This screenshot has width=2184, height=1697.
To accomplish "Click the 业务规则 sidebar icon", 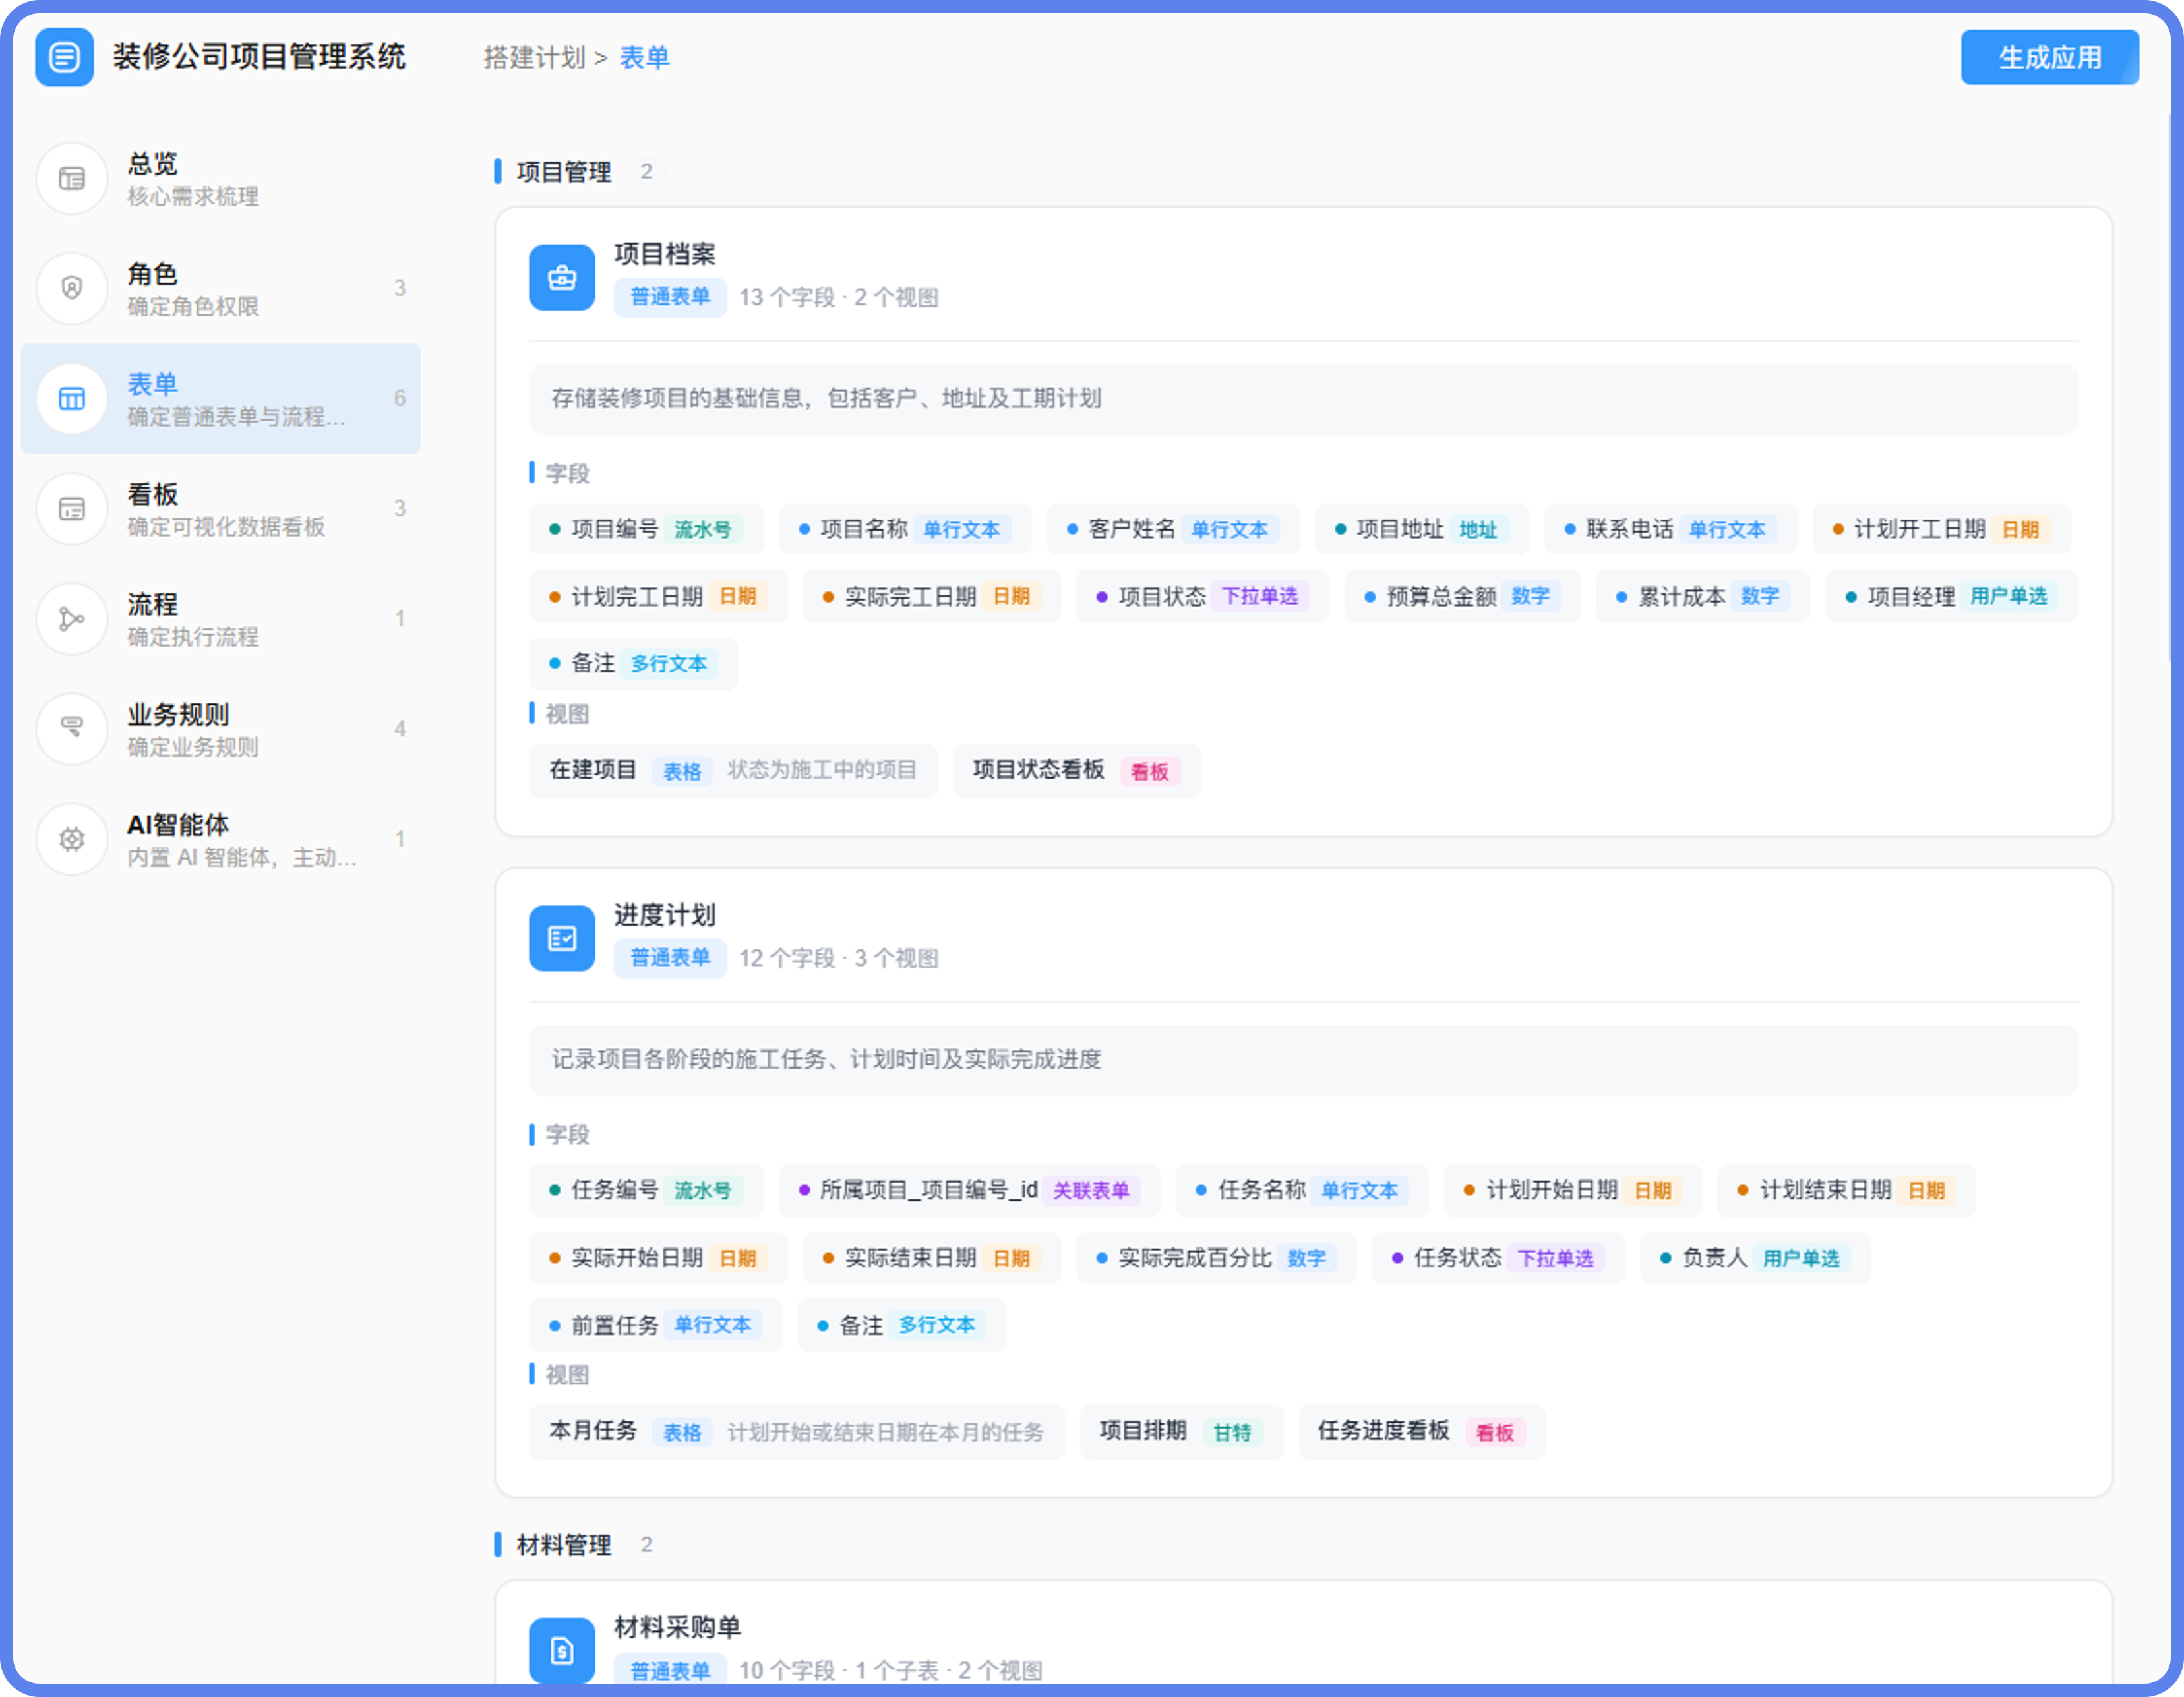I will pos(71,729).
